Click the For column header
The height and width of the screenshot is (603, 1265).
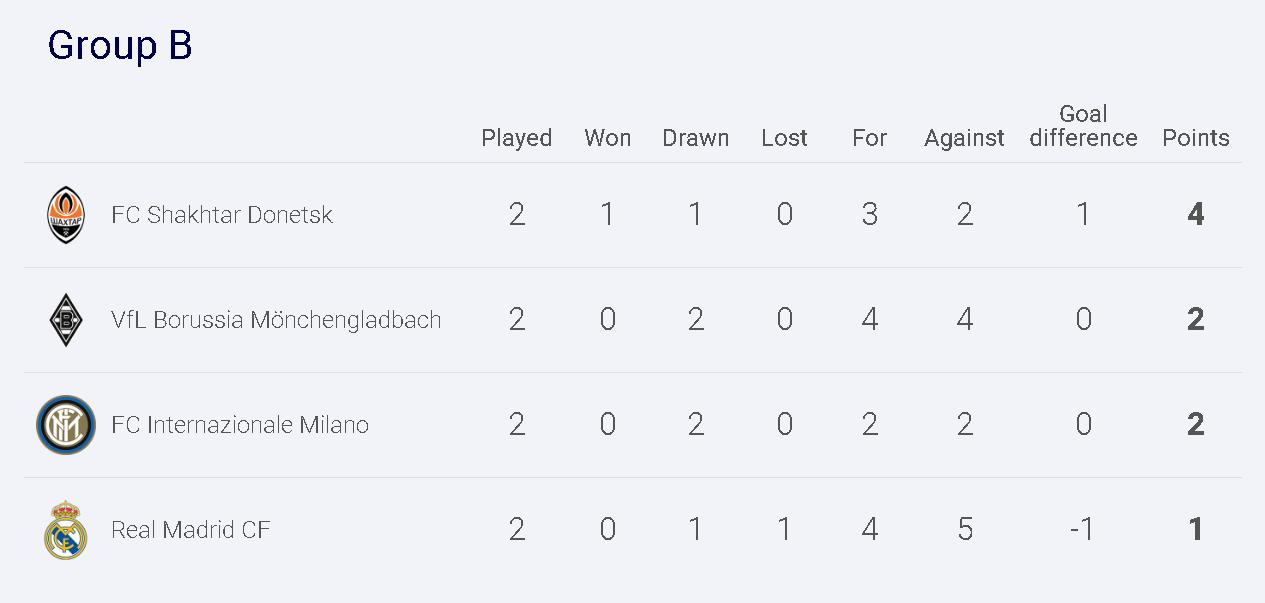point(870,138)
